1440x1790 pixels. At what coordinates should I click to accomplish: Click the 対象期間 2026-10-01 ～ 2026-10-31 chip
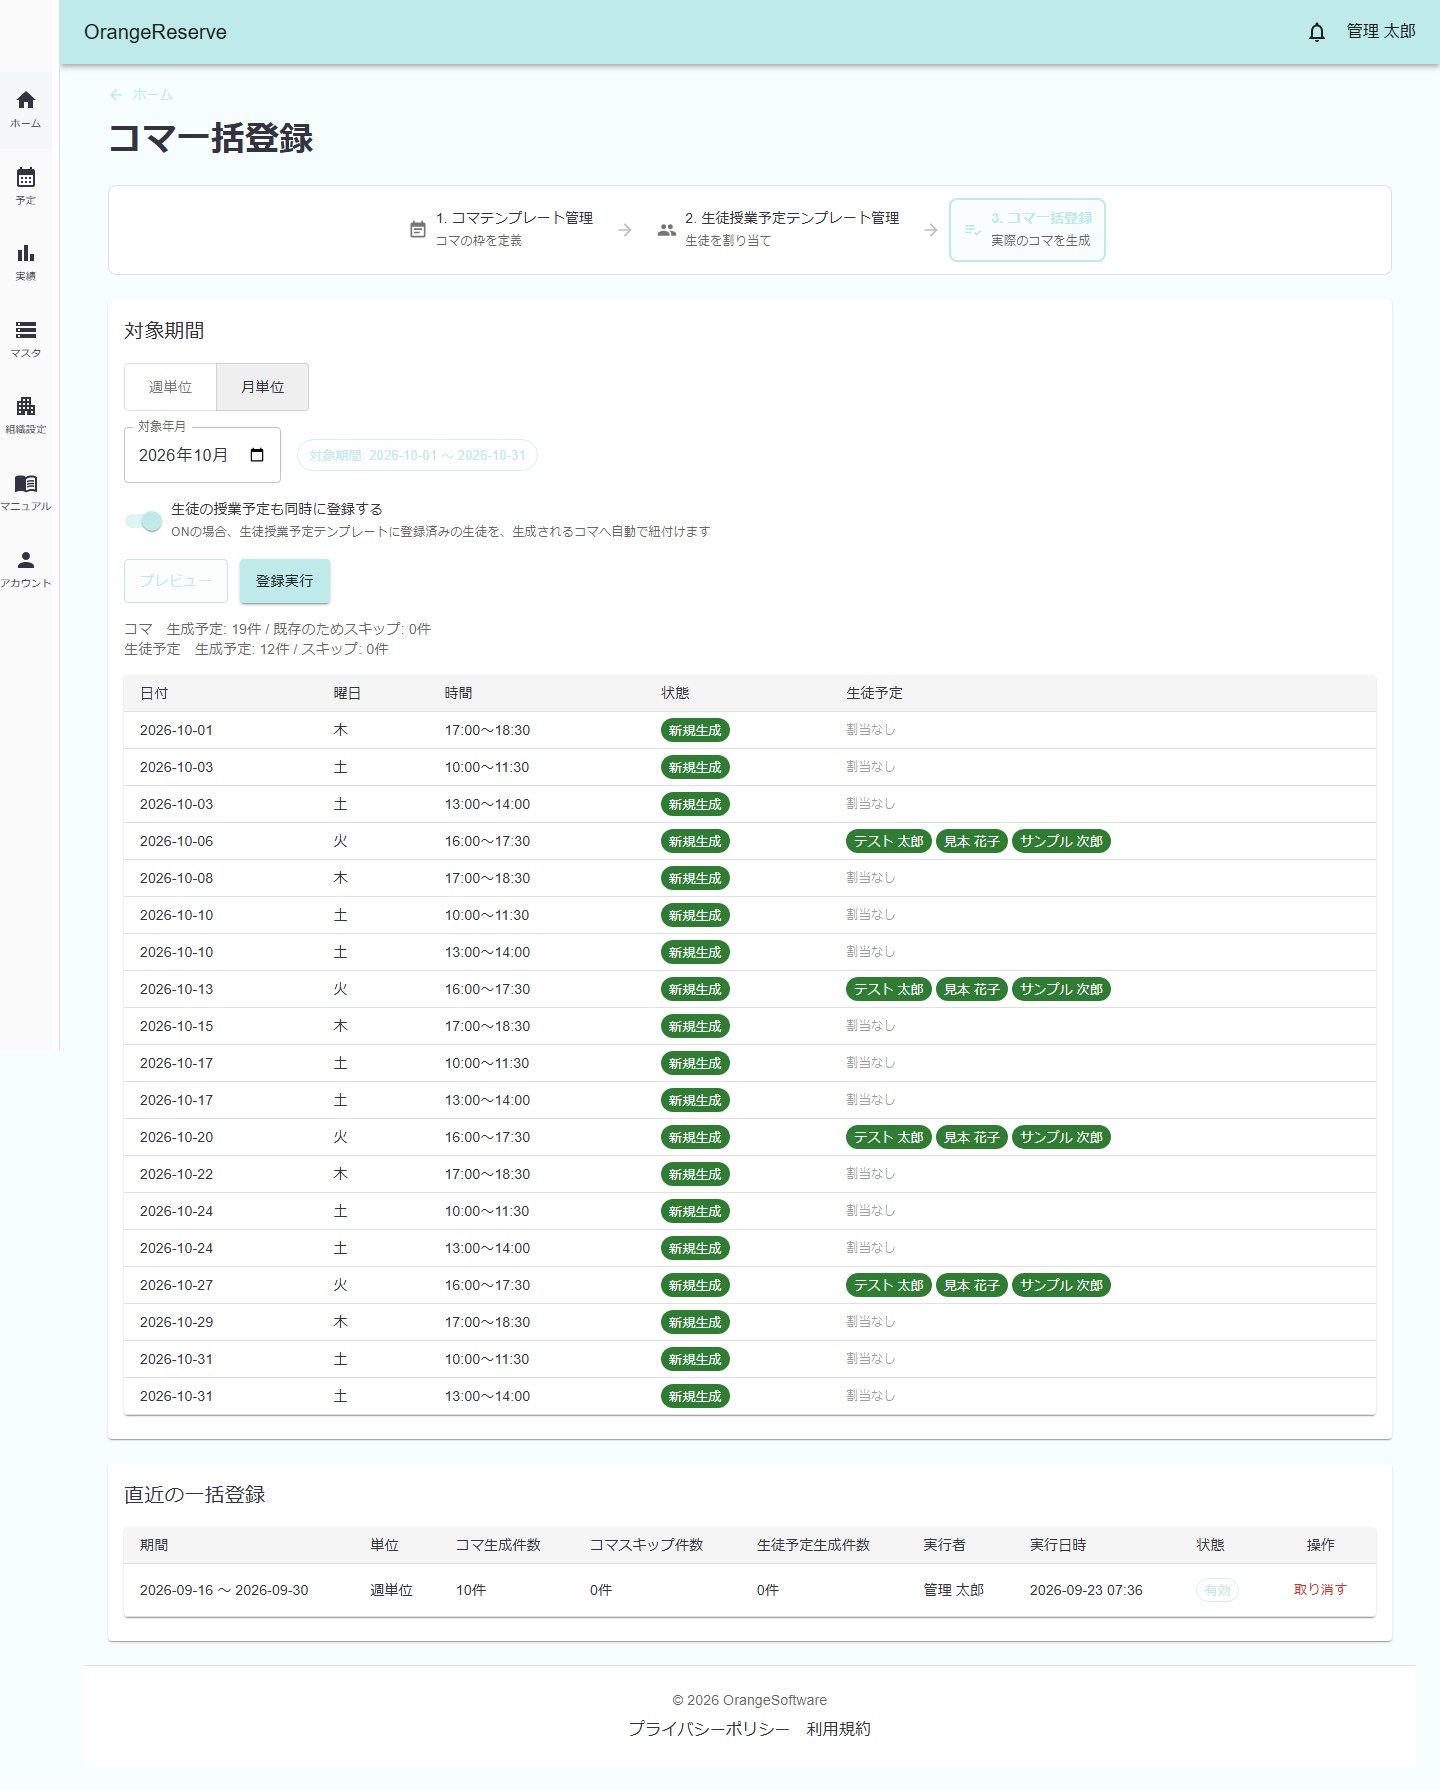417,455
